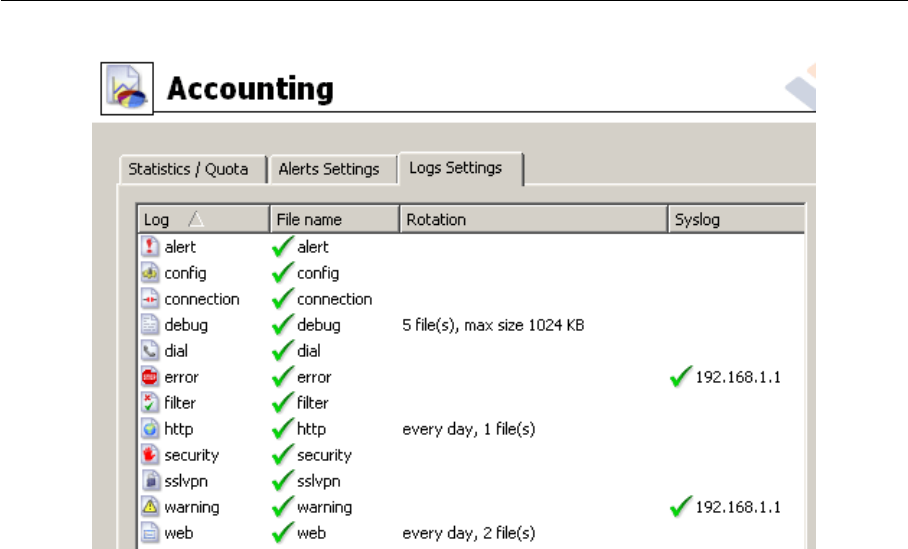This screenshot has height=549, width=908.
Task: Click the connection log icon
Action: point(151,299)
